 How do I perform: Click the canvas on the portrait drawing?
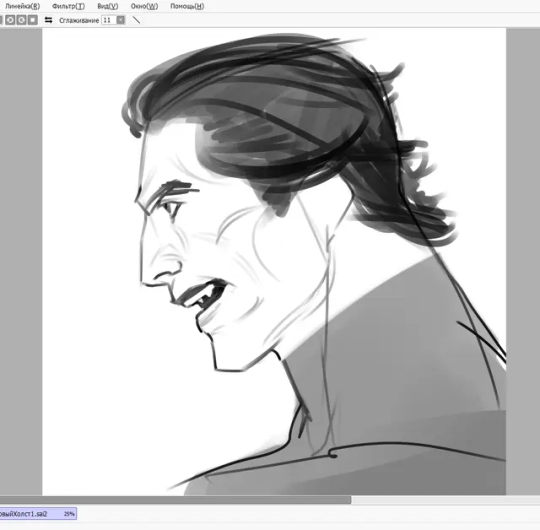point(274,262)
